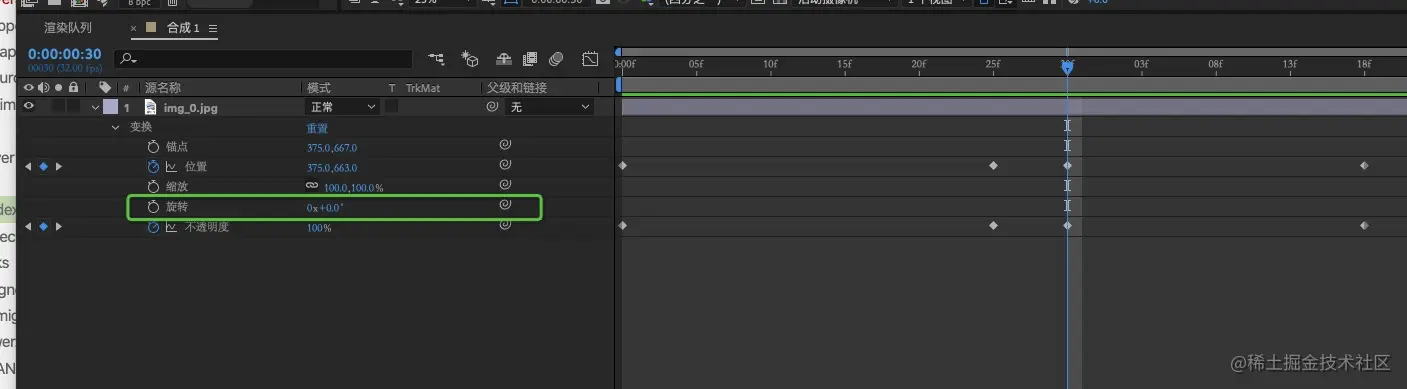Click the 位置 value 375.0,663.0

click(332, 168)
